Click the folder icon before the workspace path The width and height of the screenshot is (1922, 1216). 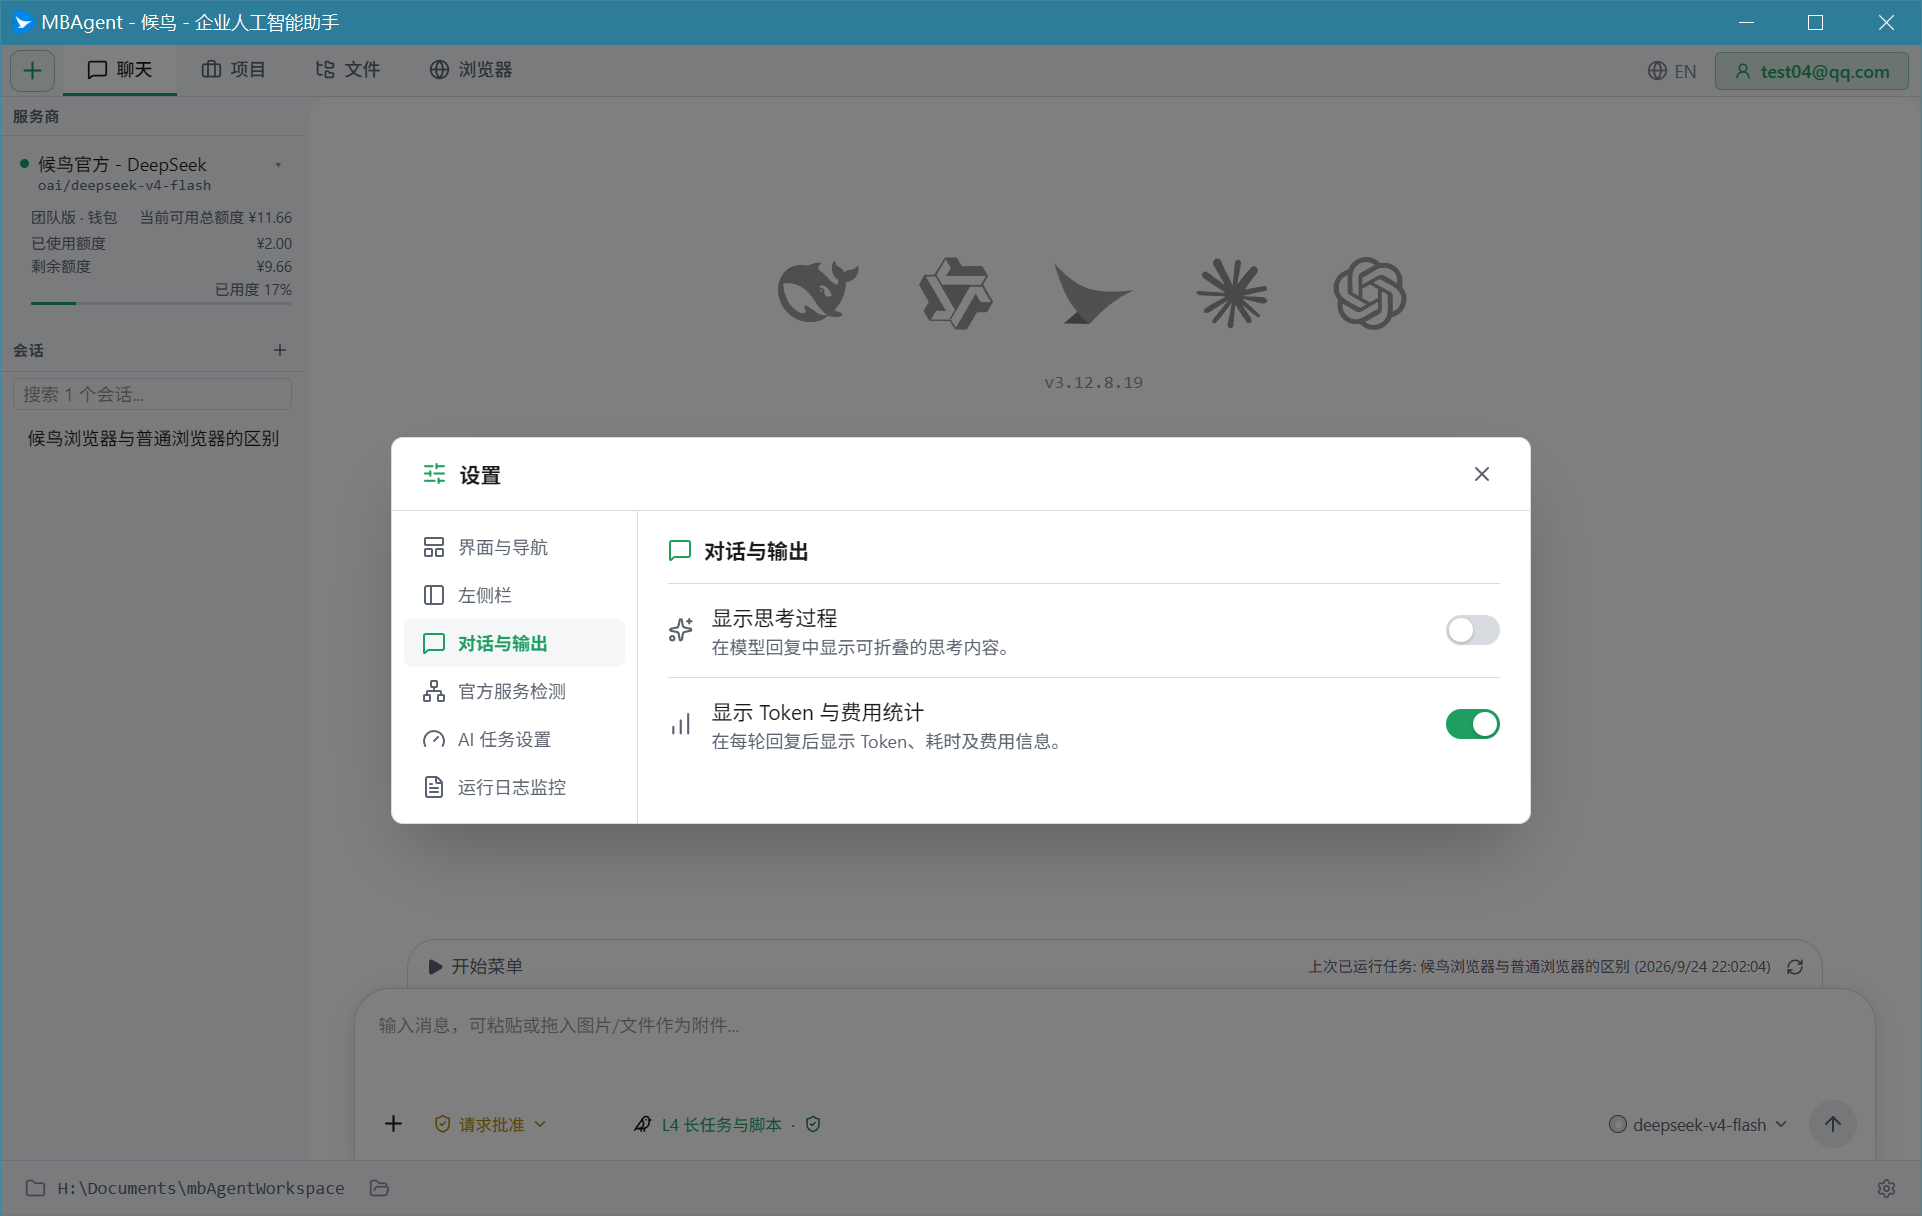tap(35, 1188)
